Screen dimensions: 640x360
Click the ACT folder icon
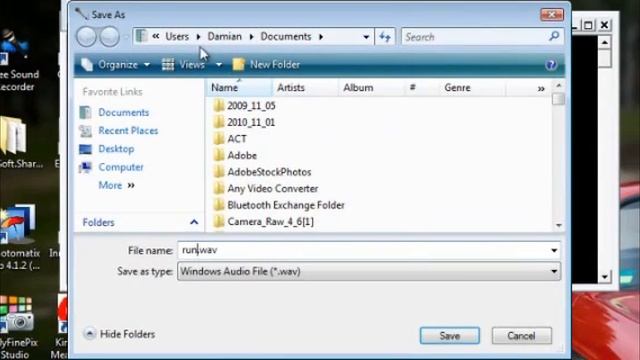pyautogui.click(x=219, y=139)
